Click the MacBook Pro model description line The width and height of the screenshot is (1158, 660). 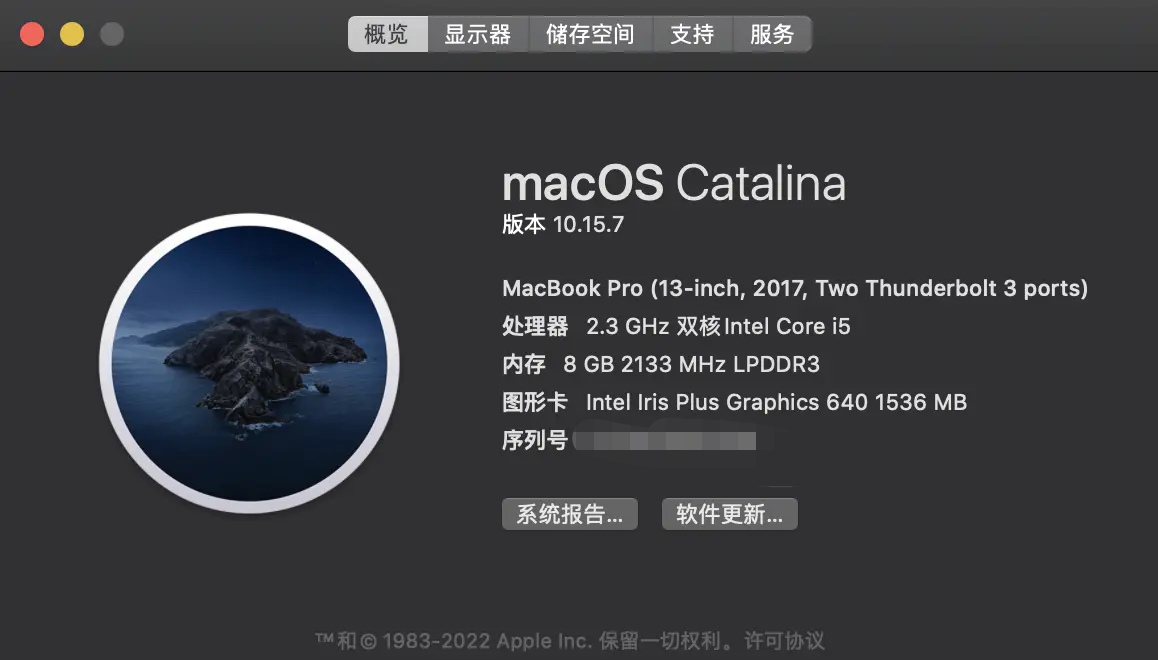pos(794,288)
